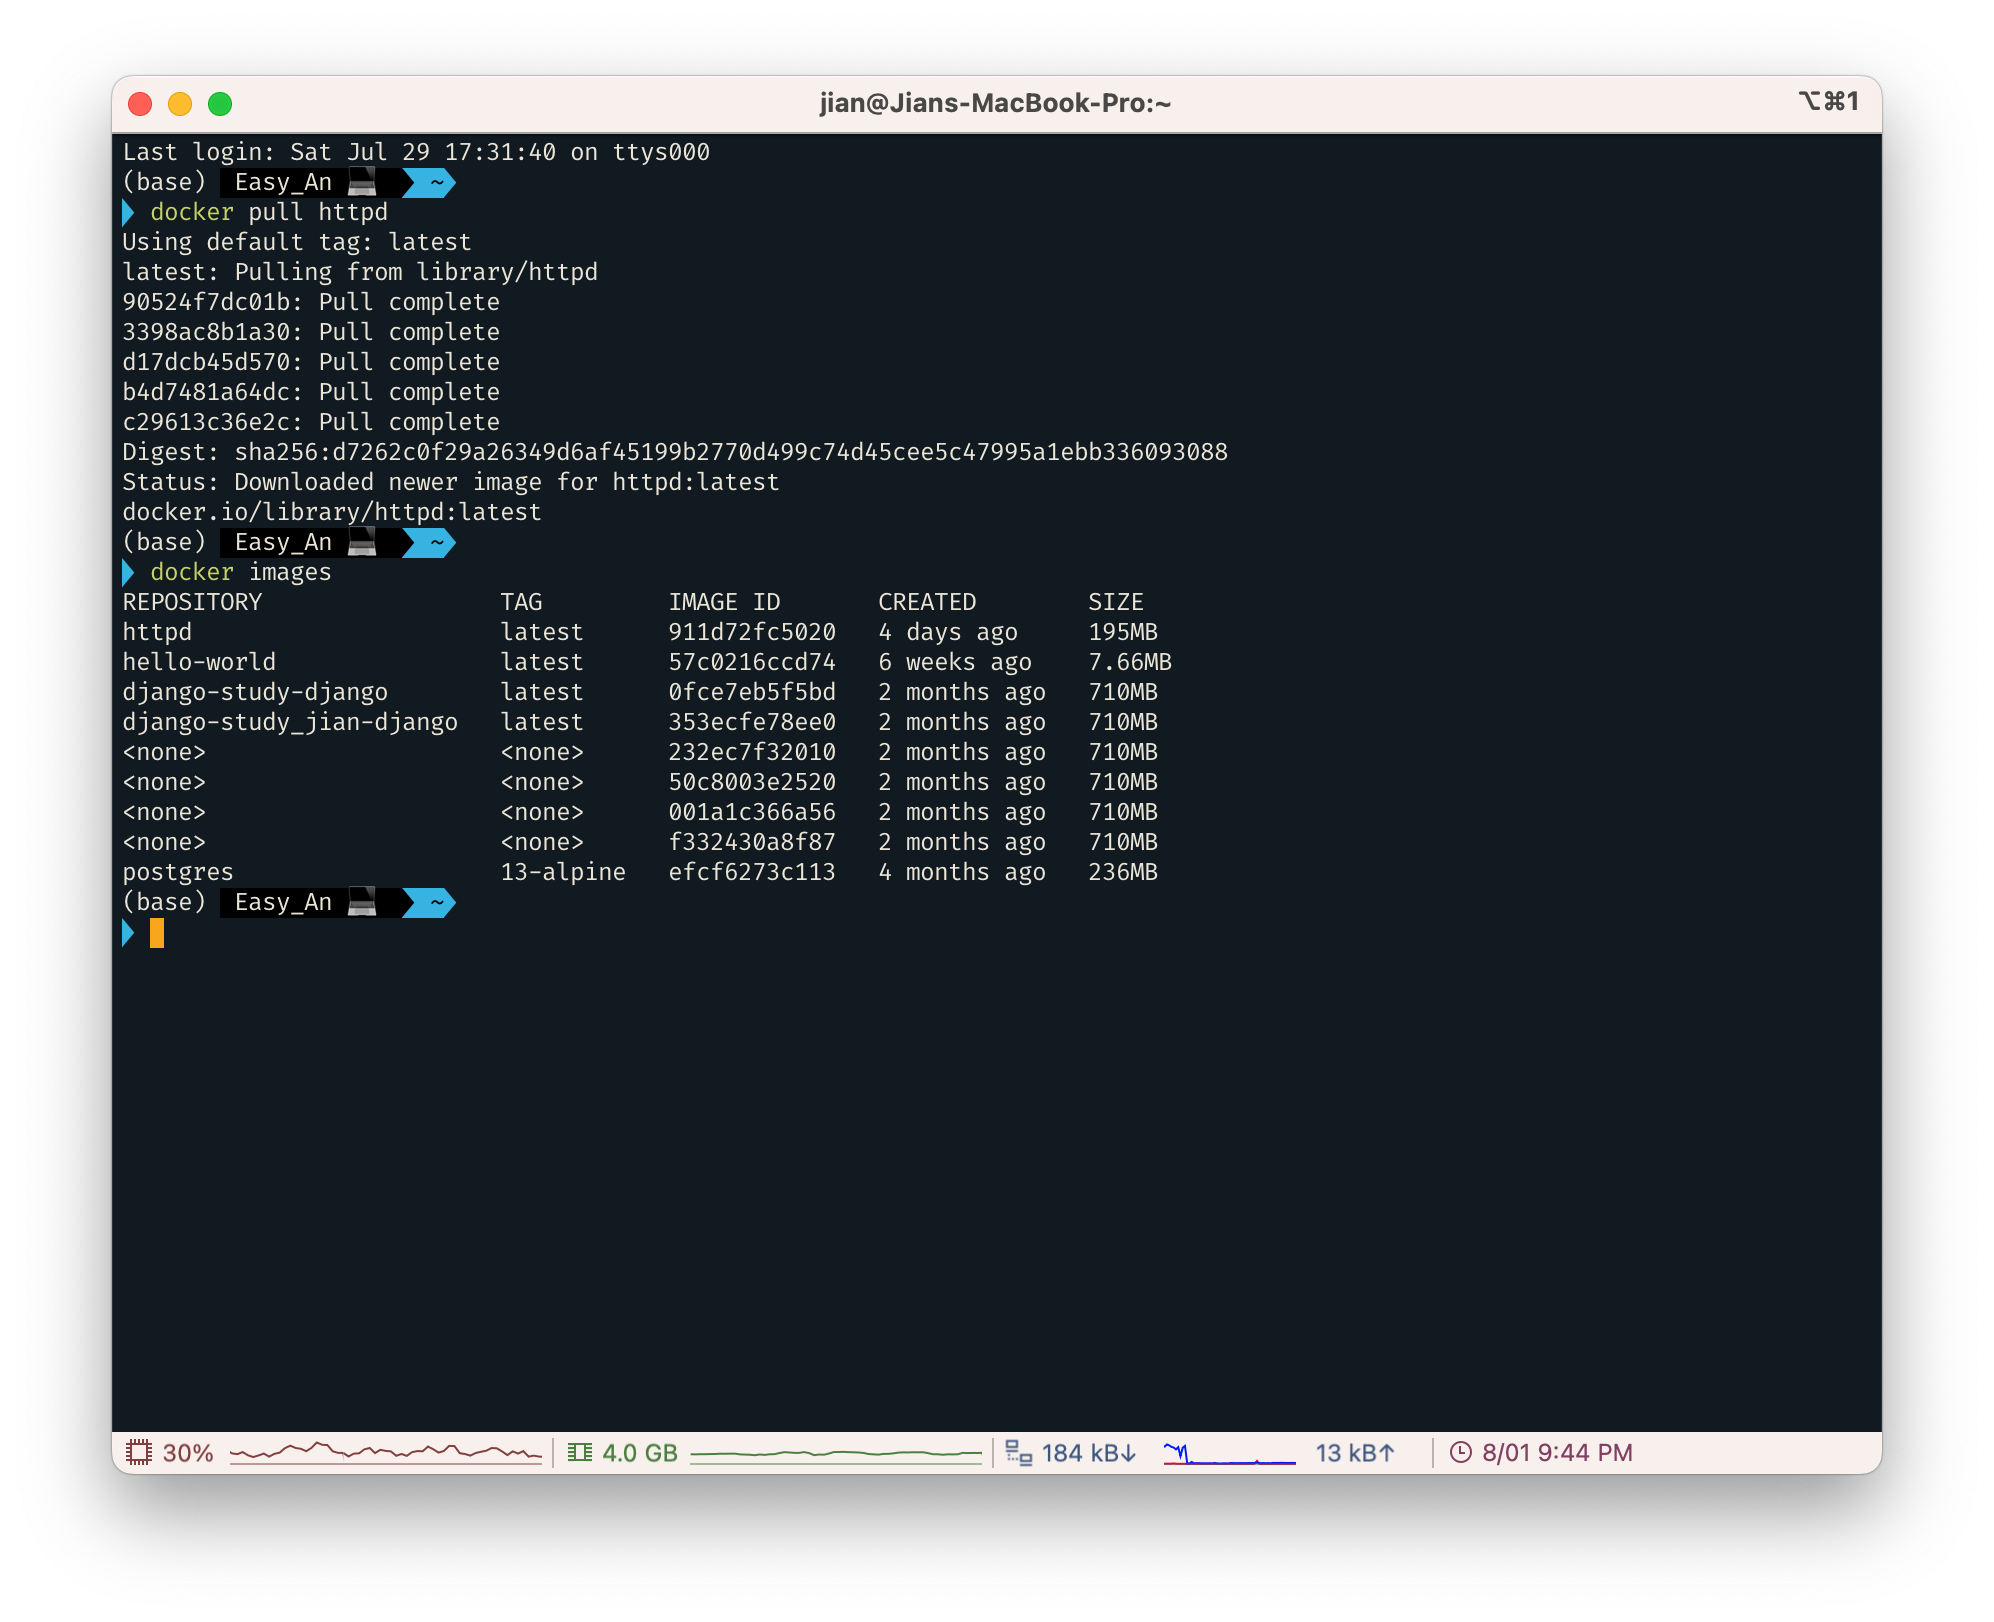Click image ID 50c8003e2520
This screenshot has height=1622, width=1994.
(x=752, y=782)
